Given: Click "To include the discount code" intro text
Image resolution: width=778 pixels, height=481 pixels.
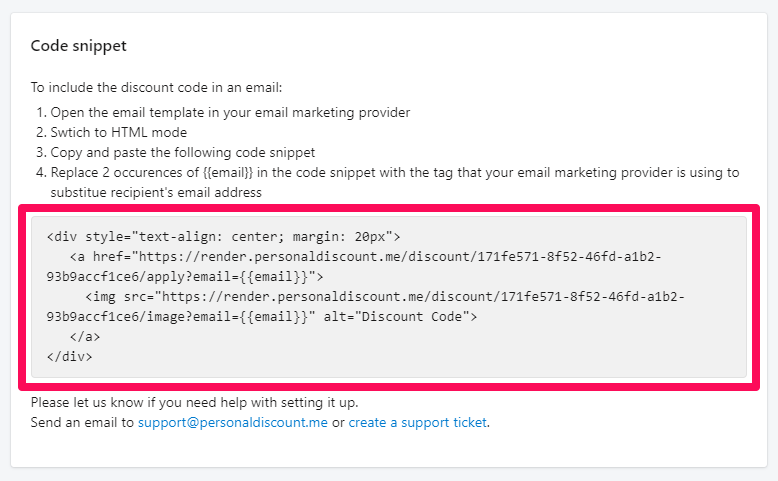Looking at the screenshot, I should coord(156,88).
